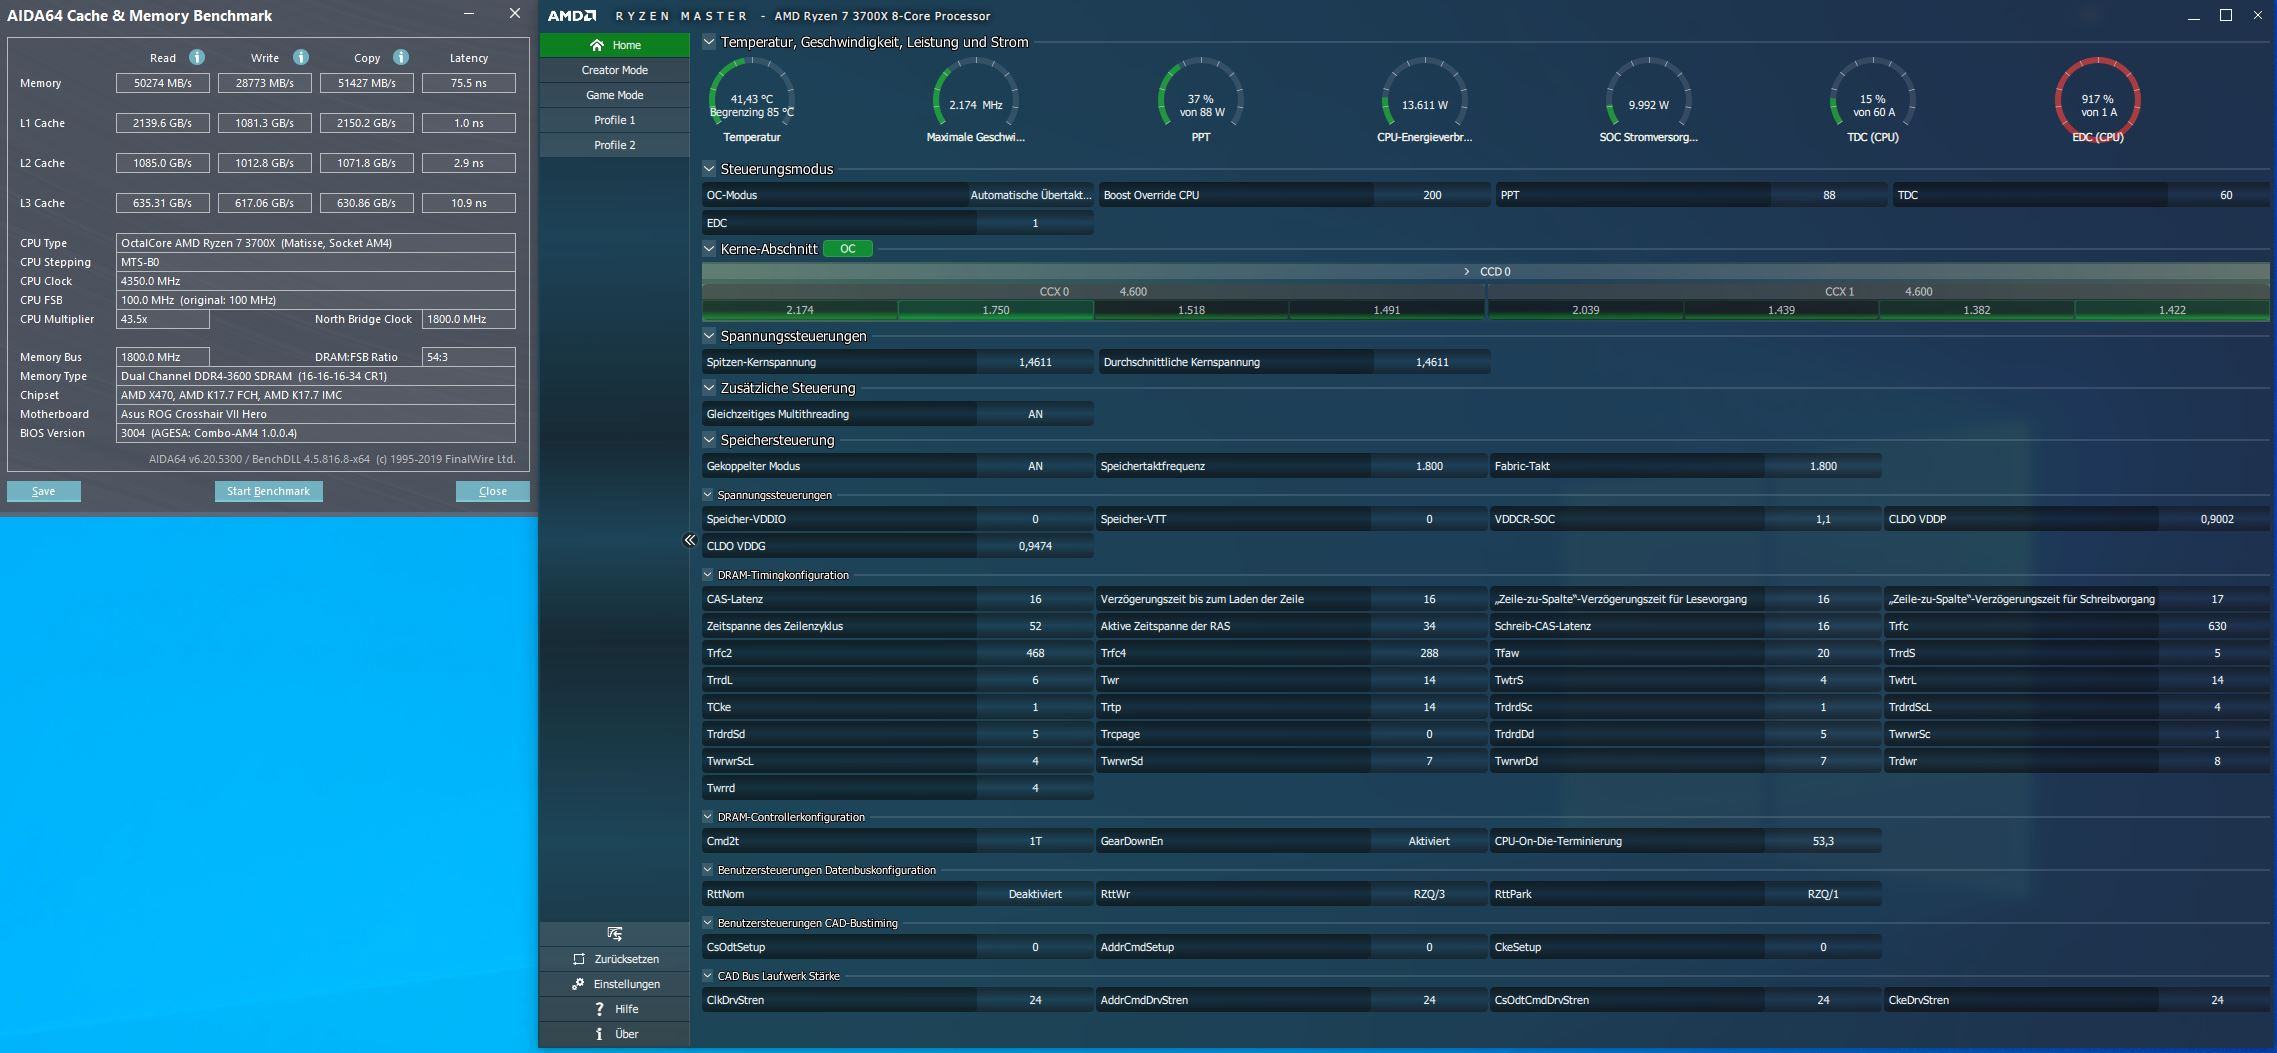Click the Maximale Geschwindigkeit gauge

(976, 100)
